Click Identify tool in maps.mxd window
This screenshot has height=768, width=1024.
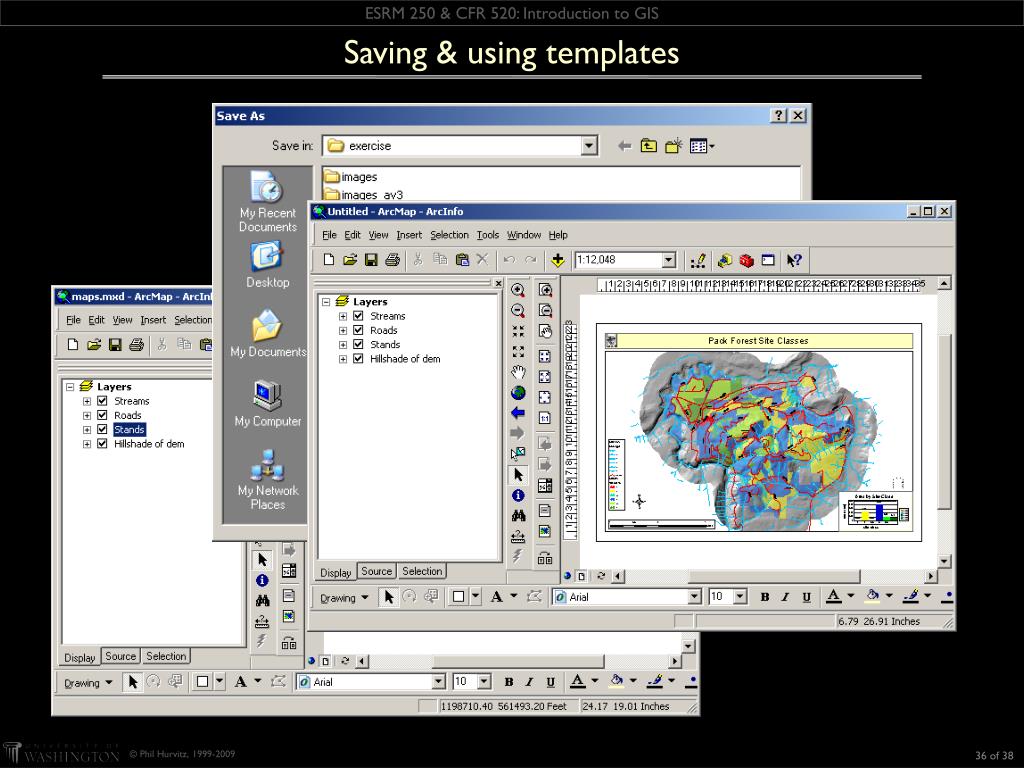tap(262, 580)
